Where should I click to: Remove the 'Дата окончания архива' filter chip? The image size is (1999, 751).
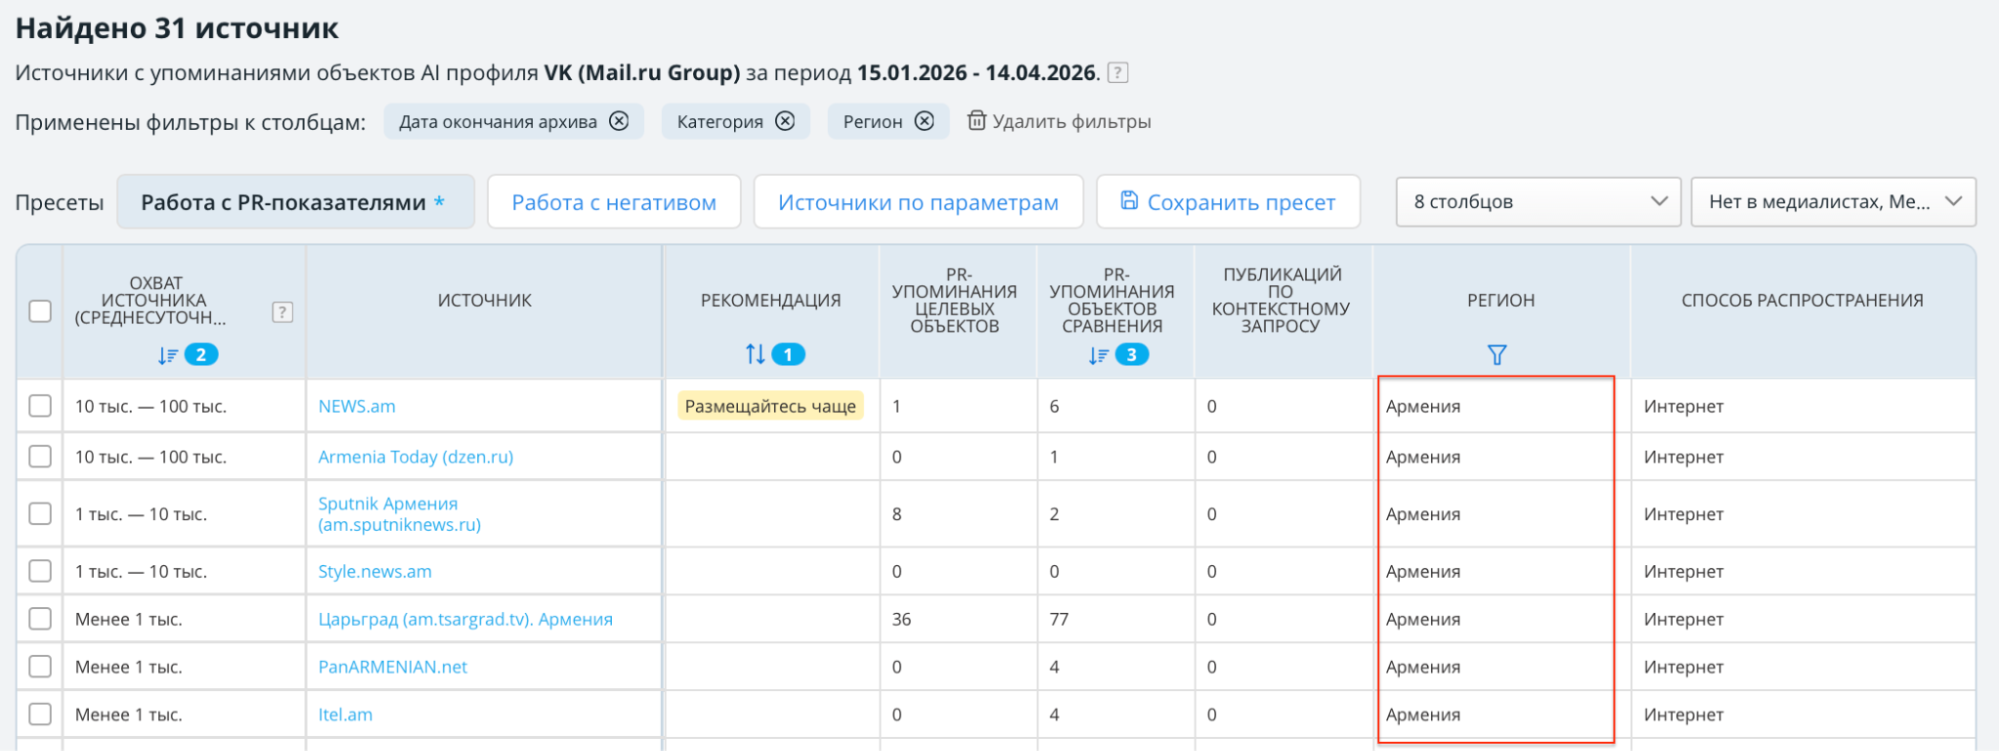pyautogui.click(x=620, y=121)
